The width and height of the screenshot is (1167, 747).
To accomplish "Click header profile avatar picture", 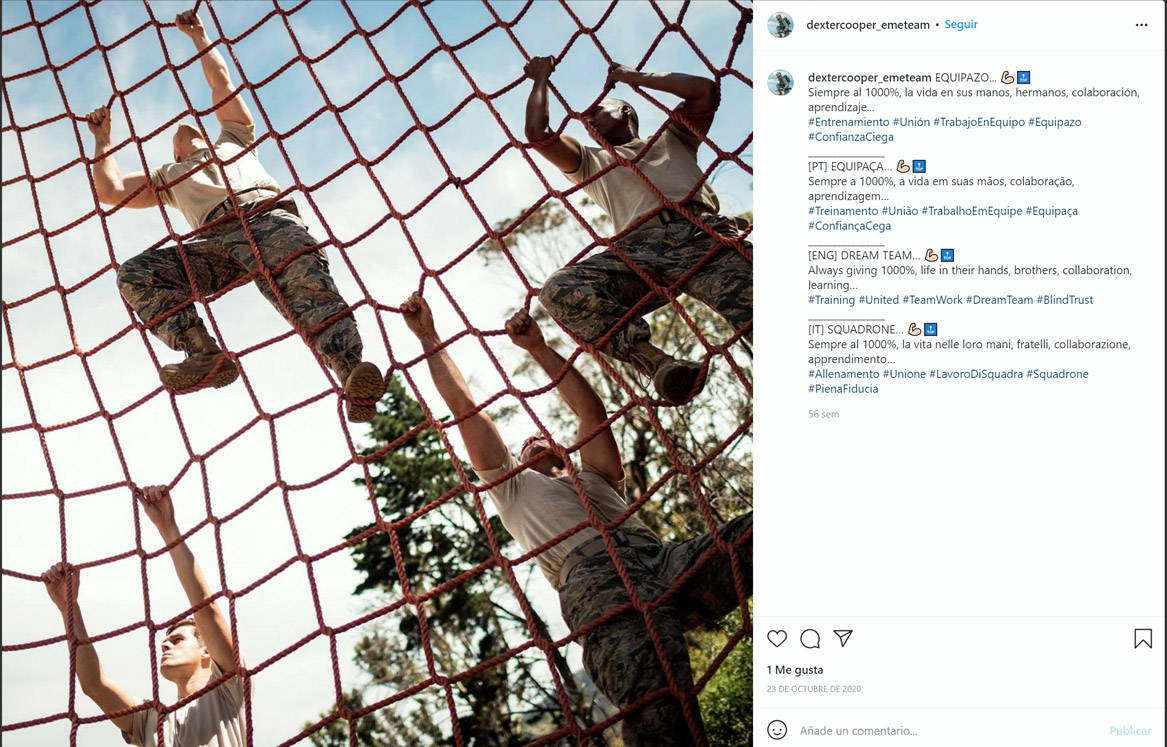I will 780,25.
